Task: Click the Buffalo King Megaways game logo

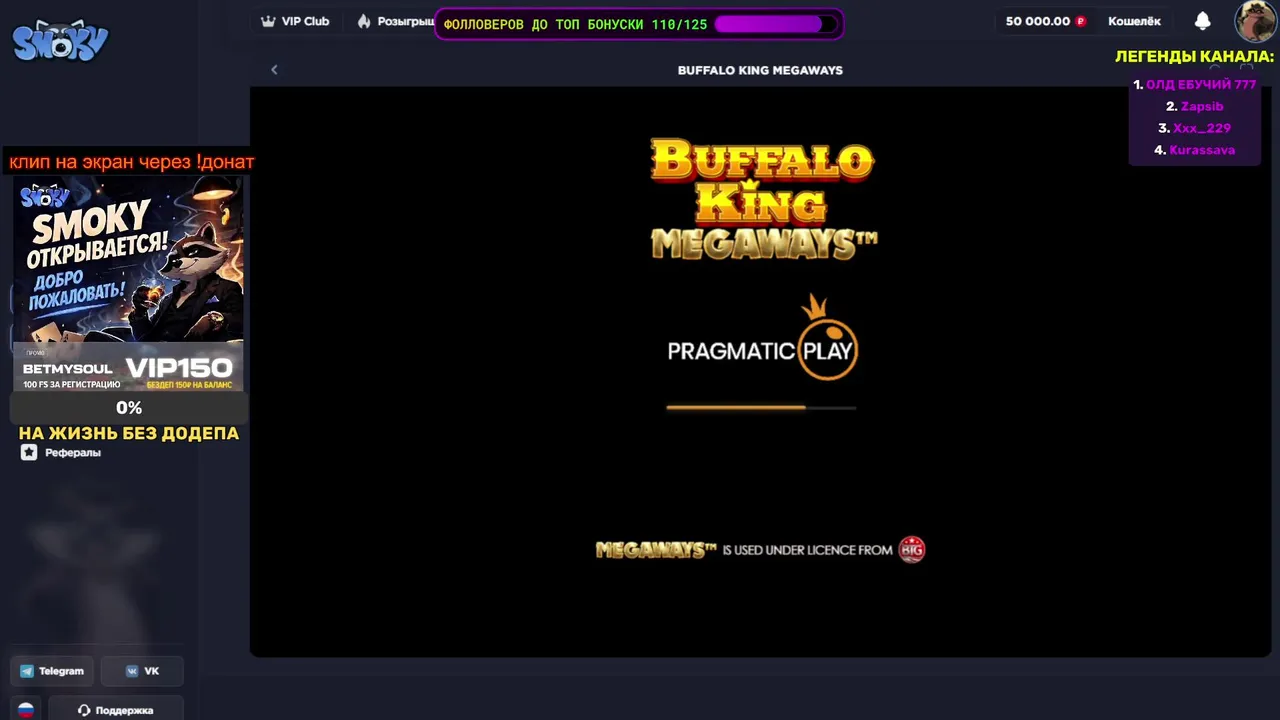Action: (763, 199)
